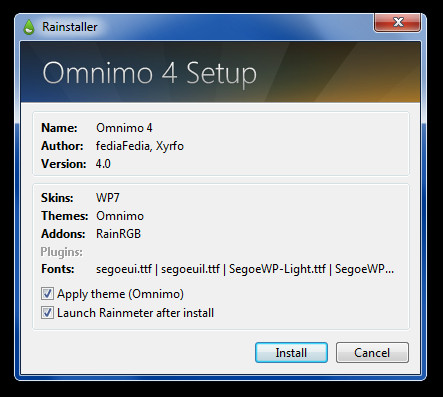Click the 'Skins:' label
The width and height of the screenshot is (443, 397).
click(x=57, y=198)
